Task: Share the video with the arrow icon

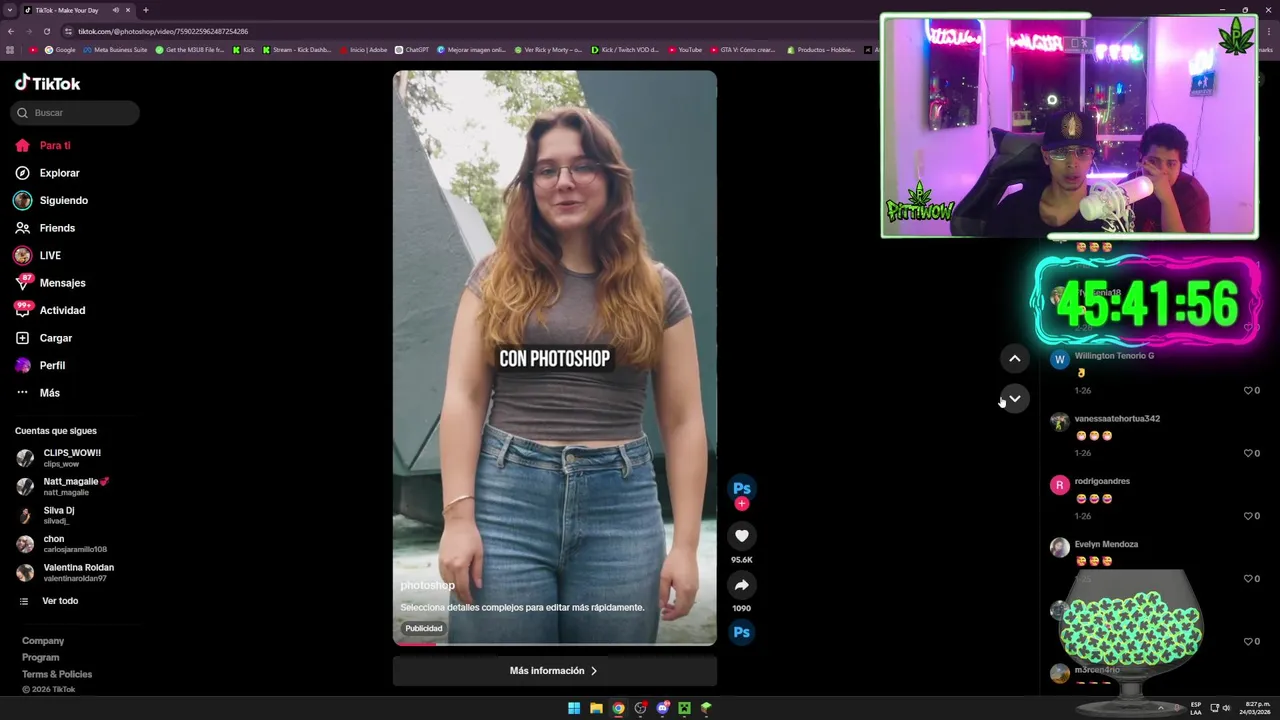Action: click(742, 585)
